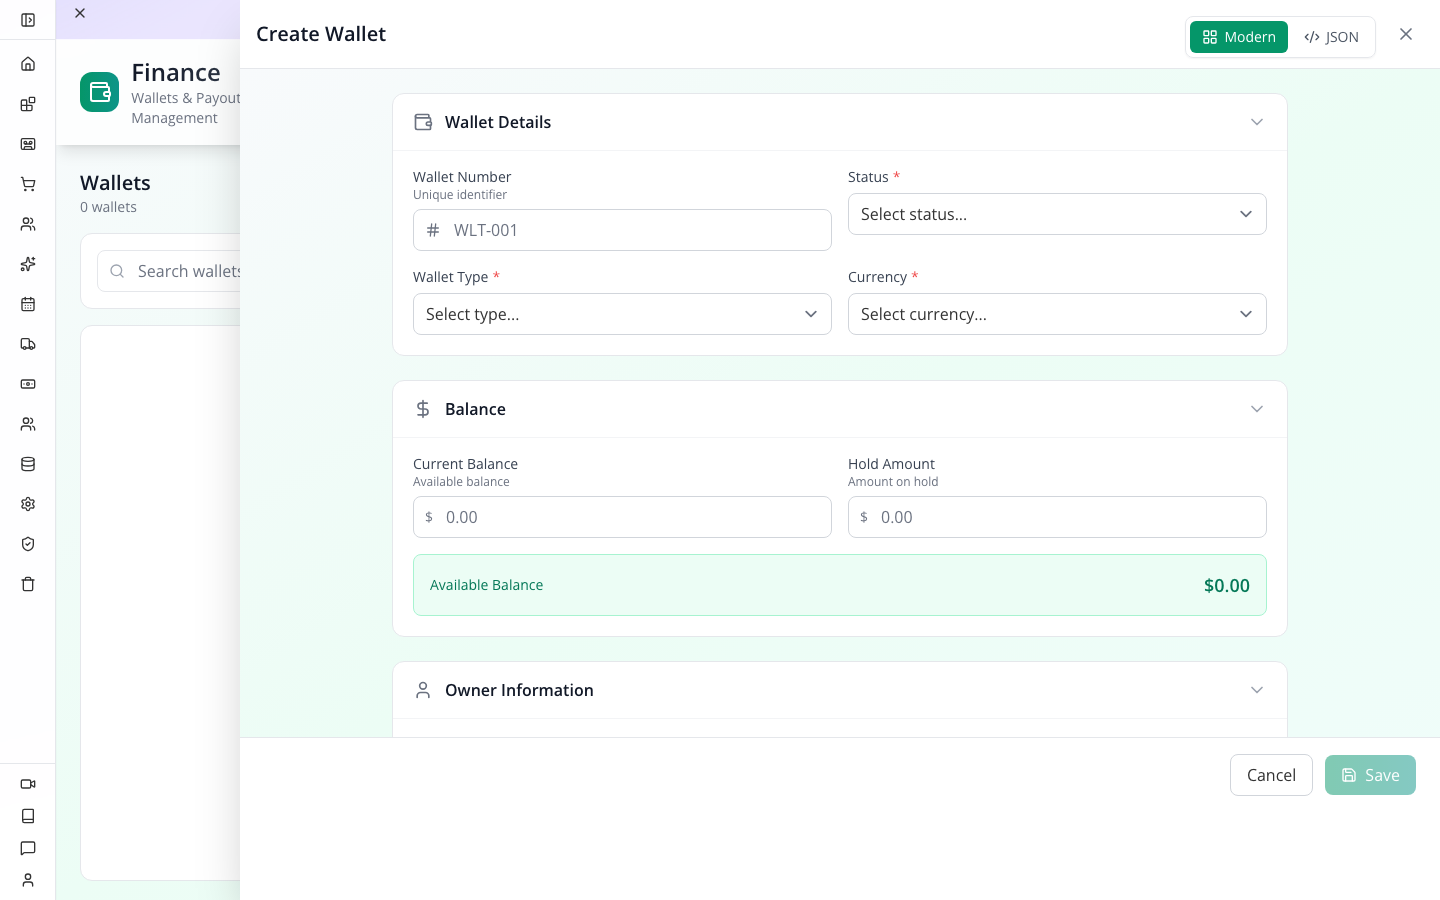Open the user profile icon at sidebar bottom
Screen dimensions: 1440x900
pos(28,880)
